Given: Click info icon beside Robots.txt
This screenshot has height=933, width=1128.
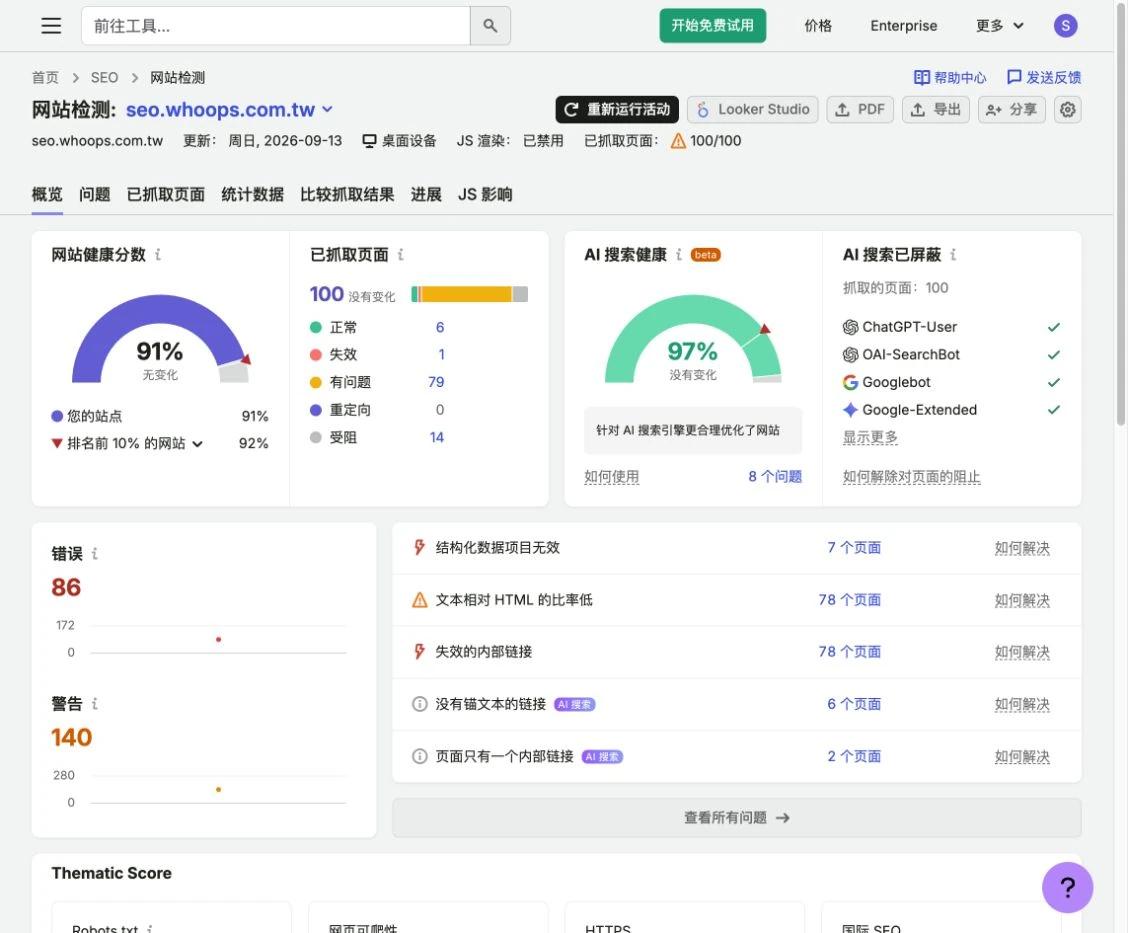Looking at the screenshot, I should [x=150, y=929].
